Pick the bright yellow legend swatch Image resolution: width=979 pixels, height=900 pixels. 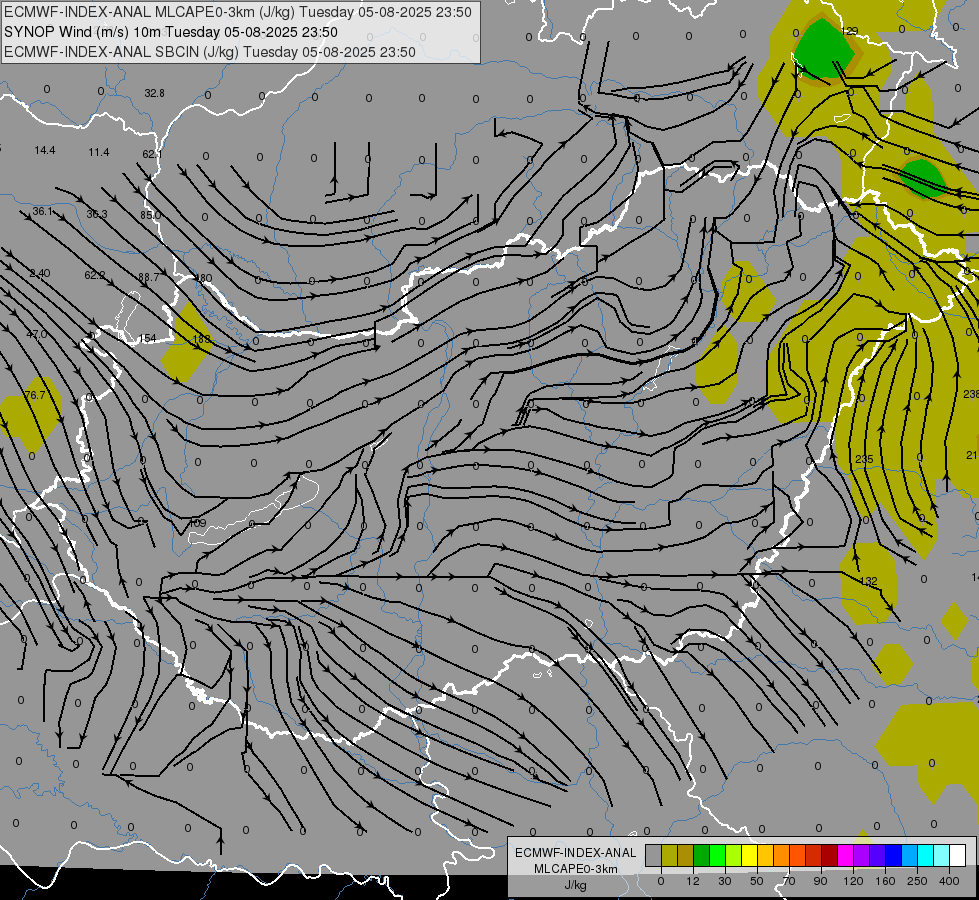(749, 856)
